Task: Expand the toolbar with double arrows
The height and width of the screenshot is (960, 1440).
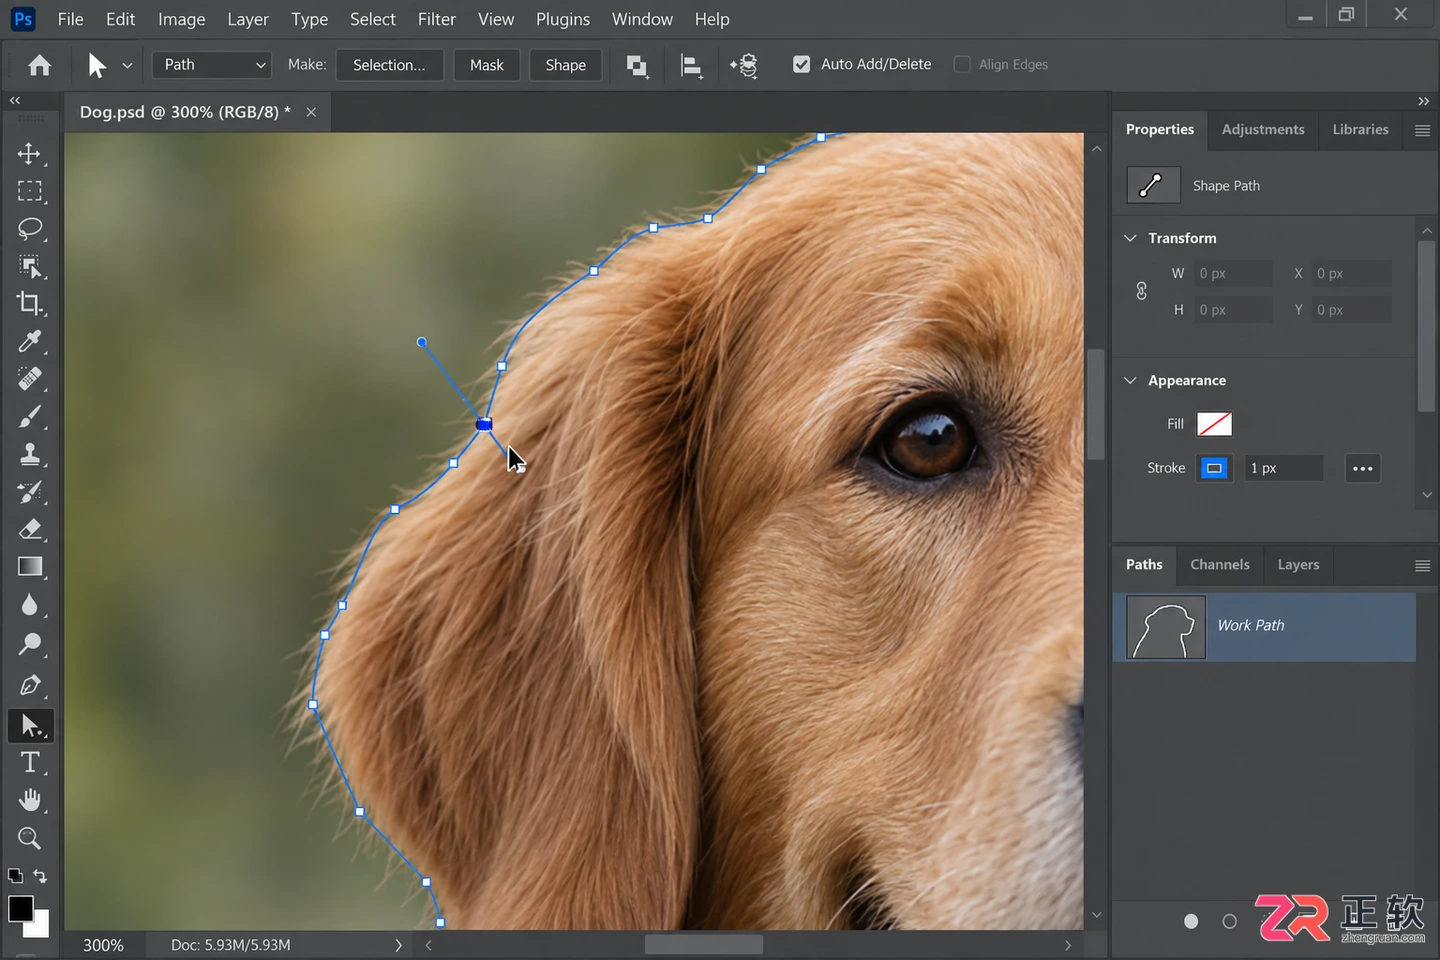Action: (15, 101)
